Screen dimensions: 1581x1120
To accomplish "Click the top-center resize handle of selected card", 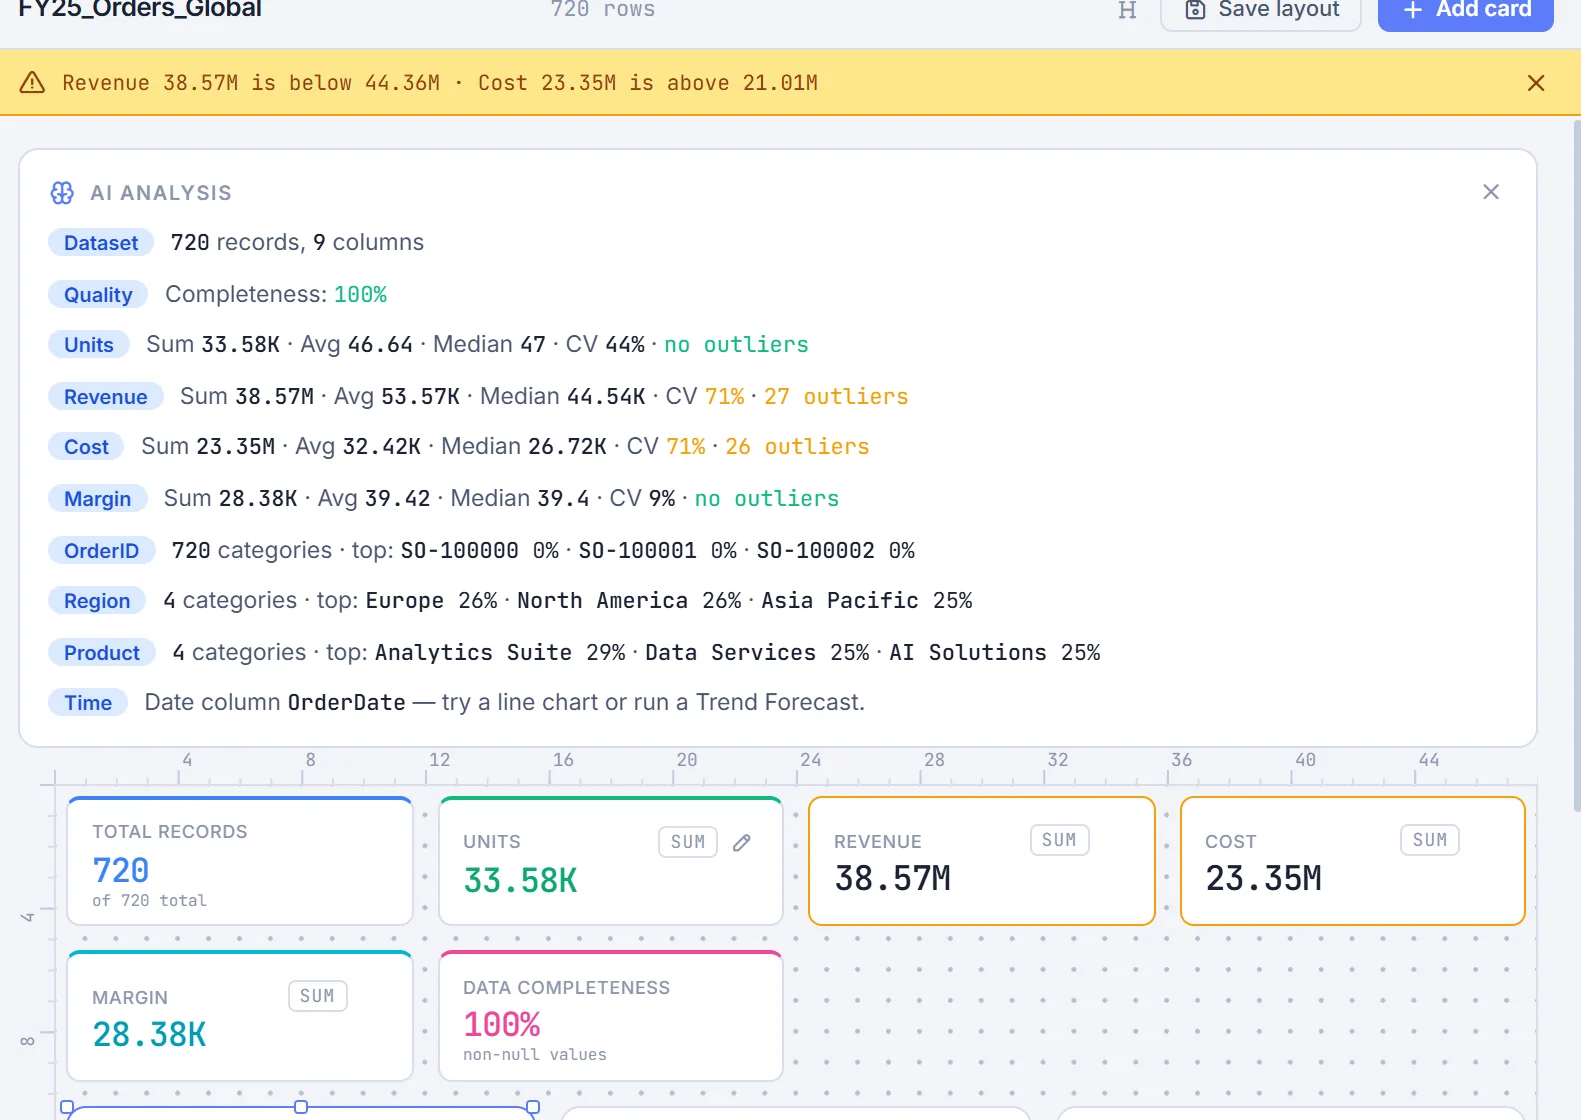I will pos(301,1107).
